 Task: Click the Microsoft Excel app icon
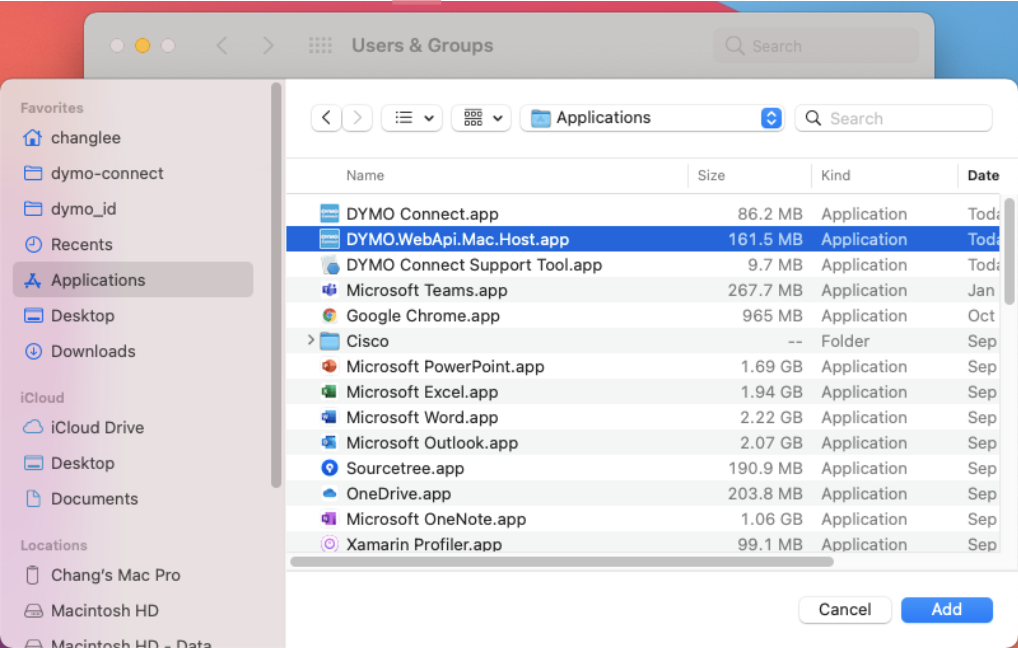point(329,392)
